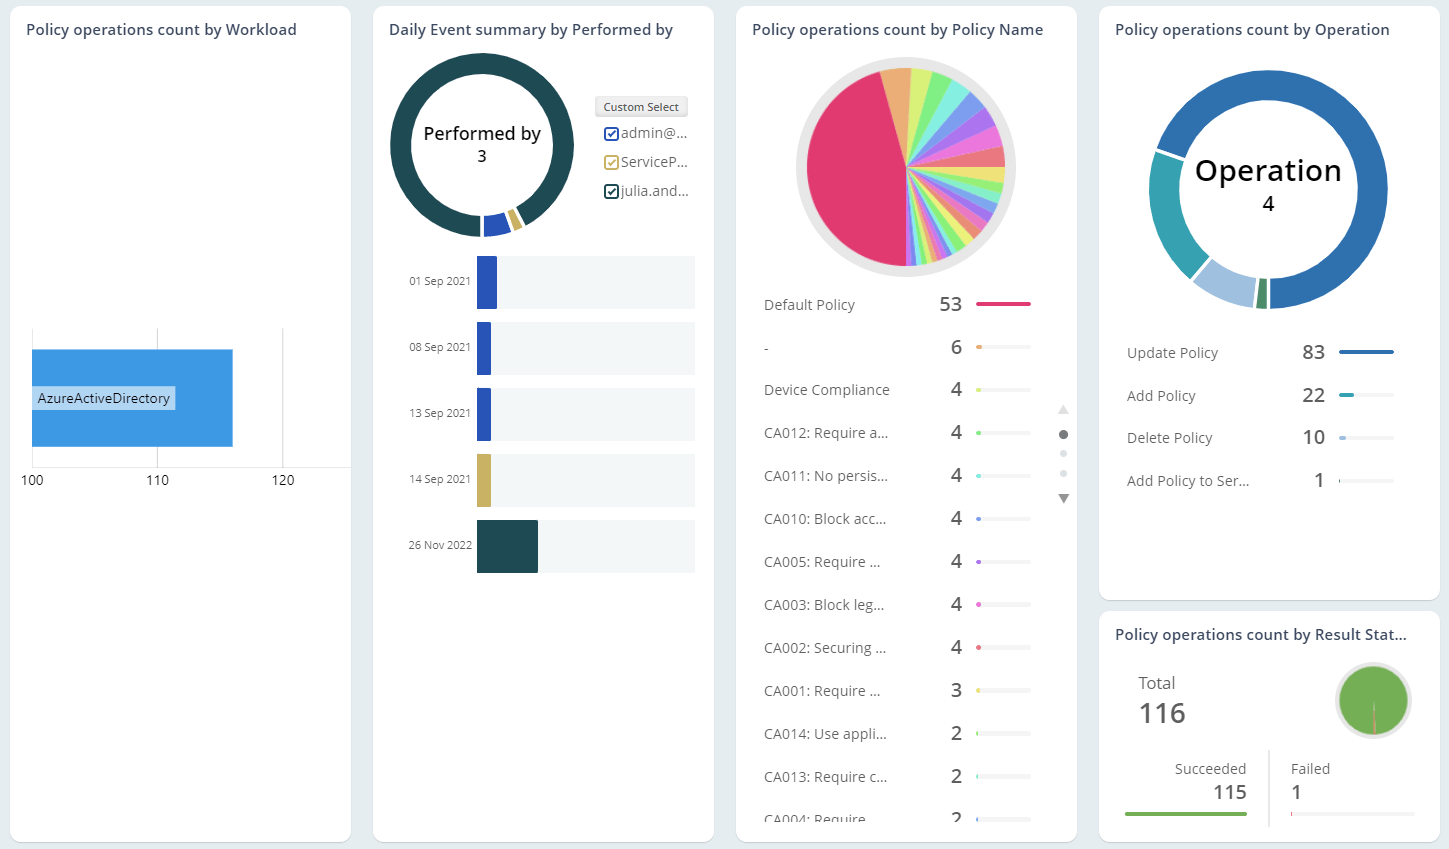Click the dark bar for 26 Nov 2022
This screenshot has height=849, width=1449.
pyautogui.click(x=505, y=546)
